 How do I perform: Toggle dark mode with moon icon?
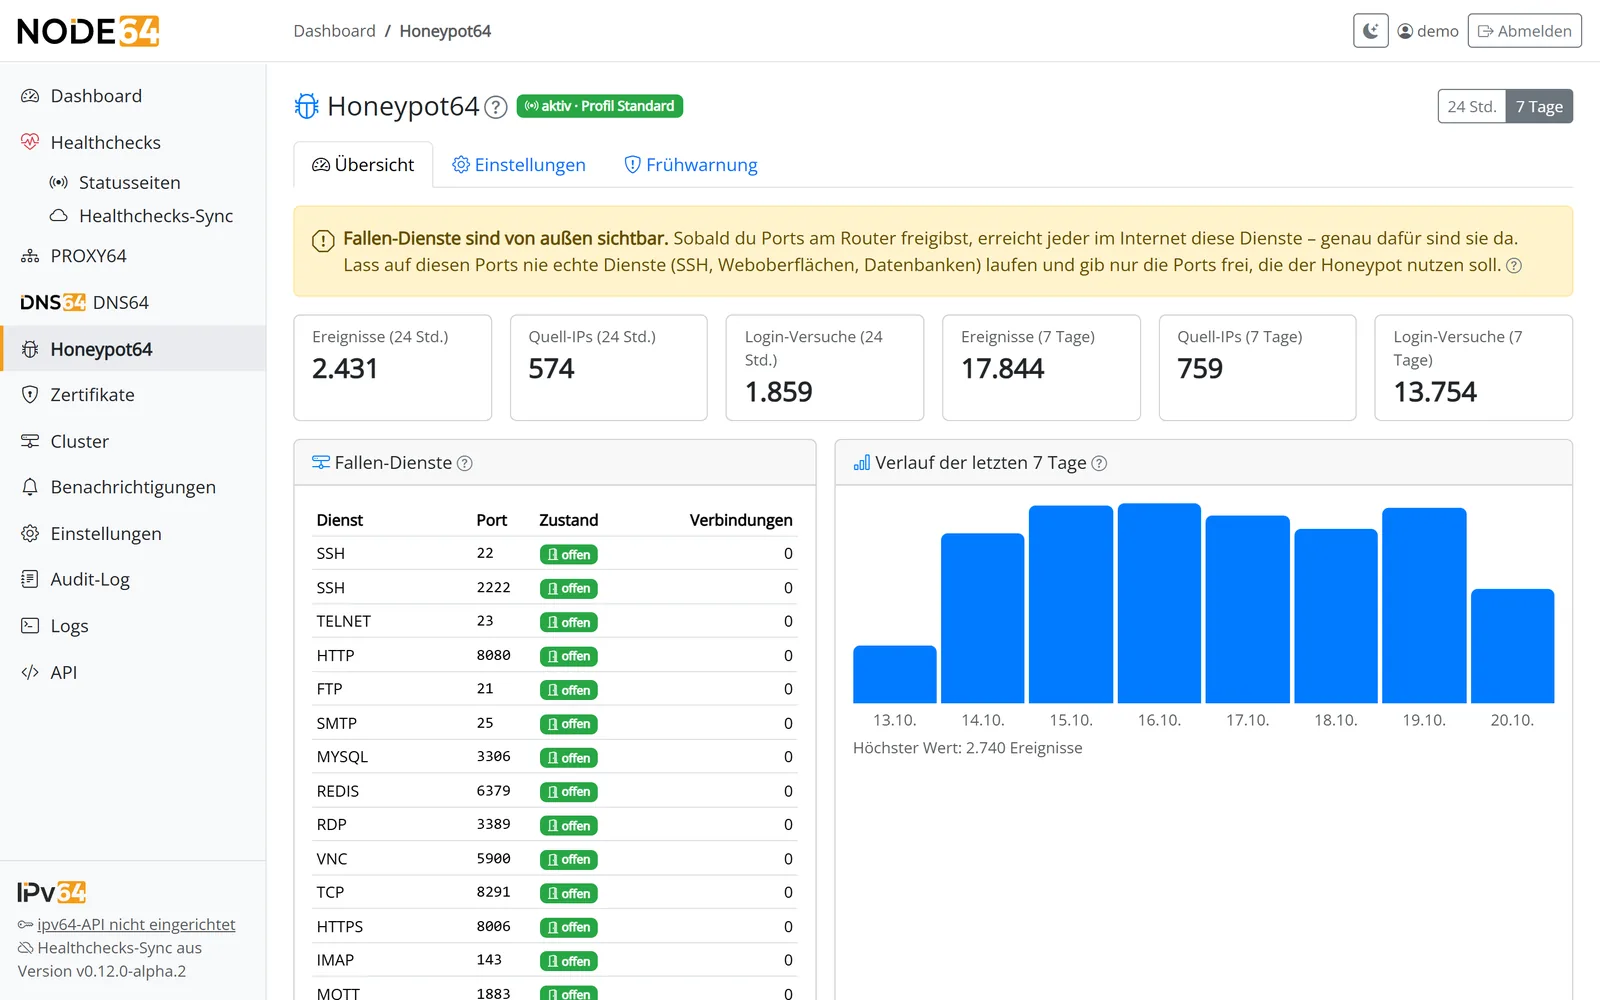[1370, 31]
